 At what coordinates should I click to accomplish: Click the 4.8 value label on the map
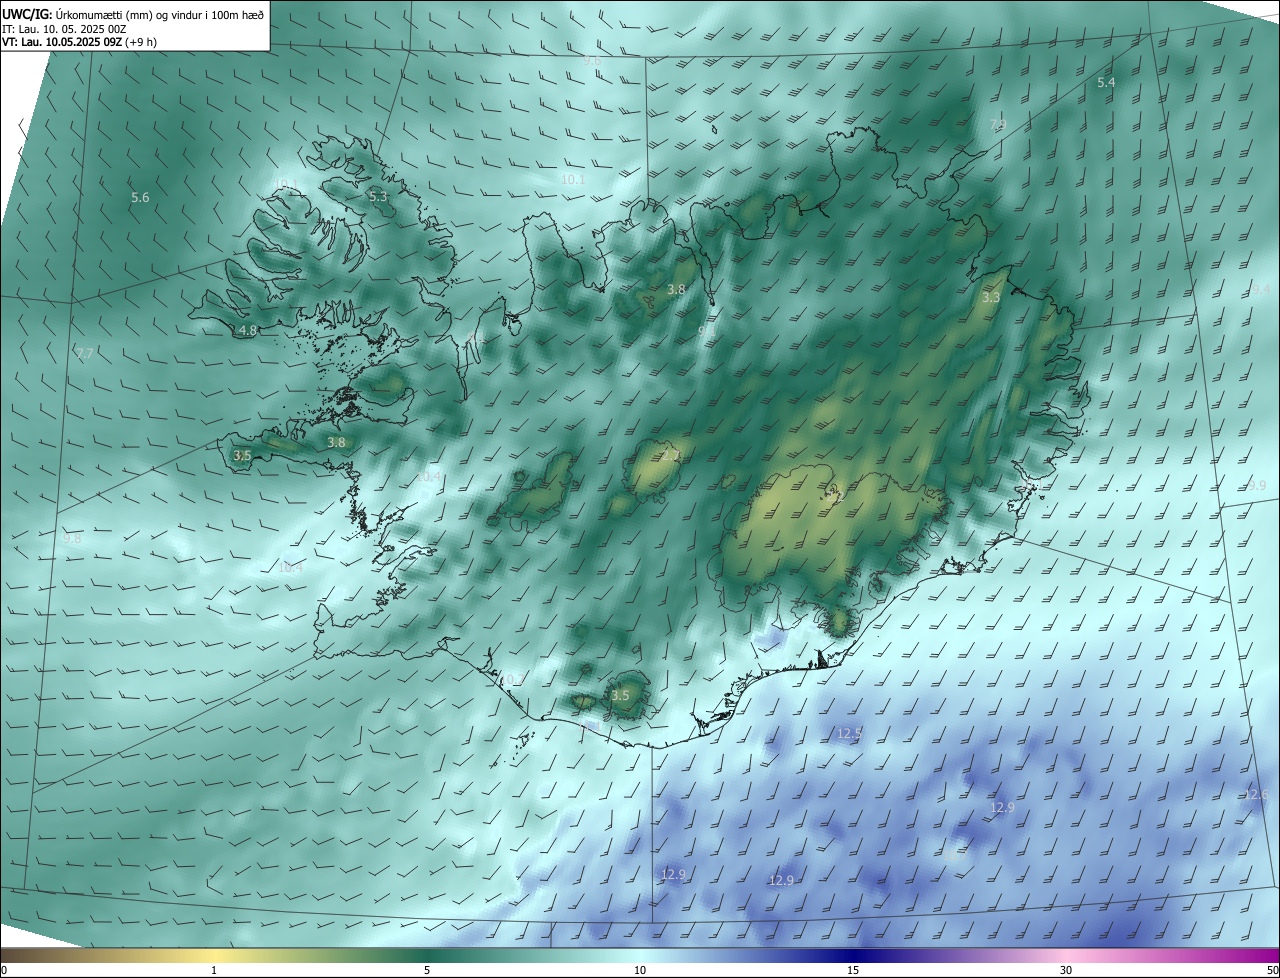(x=248, y=330)
